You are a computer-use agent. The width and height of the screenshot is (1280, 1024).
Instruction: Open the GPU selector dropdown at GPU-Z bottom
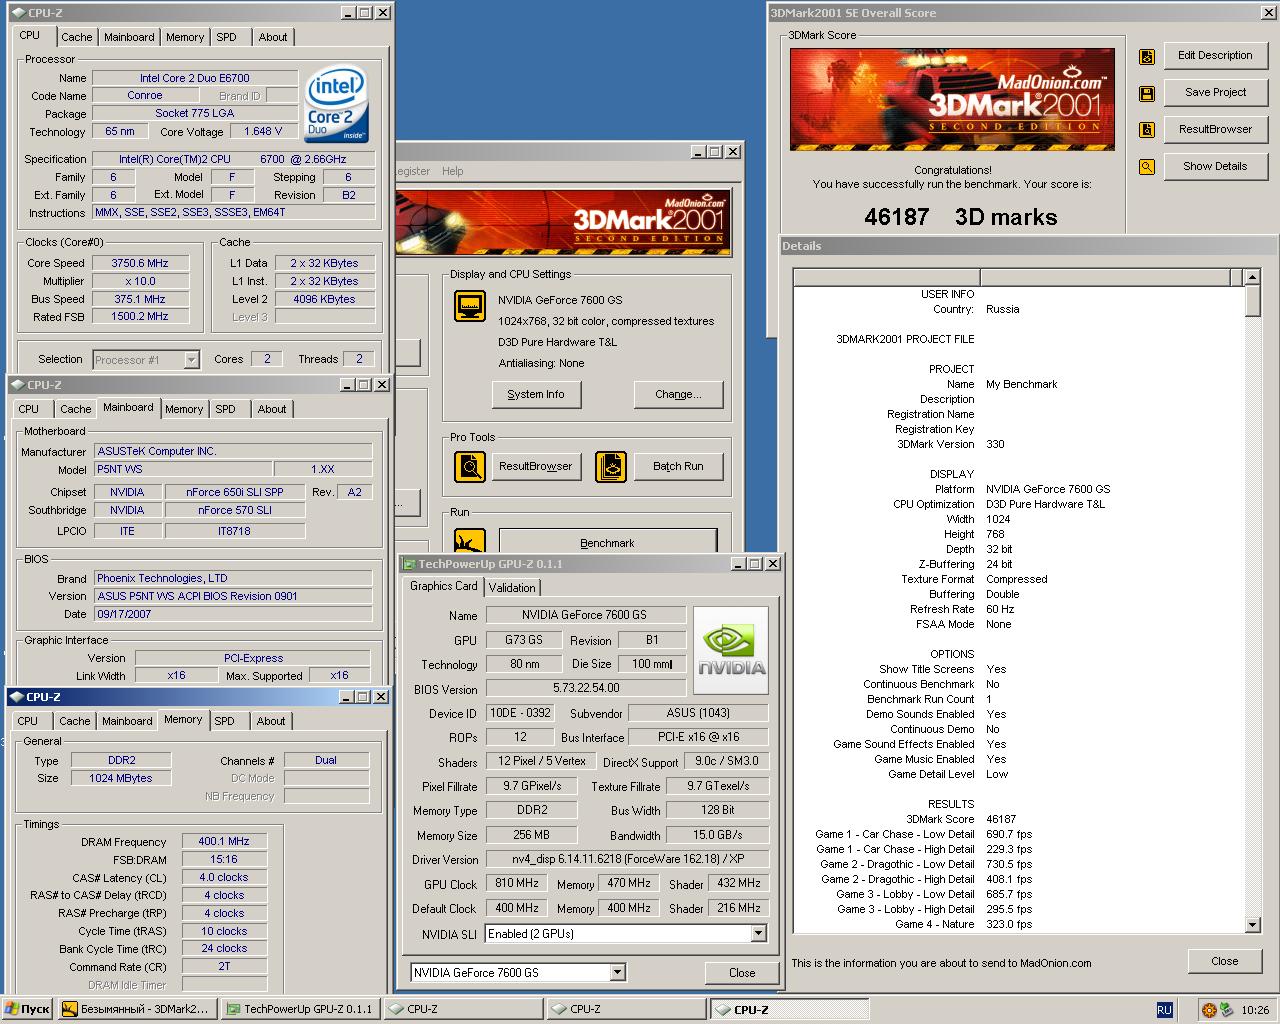pos(617,972)
